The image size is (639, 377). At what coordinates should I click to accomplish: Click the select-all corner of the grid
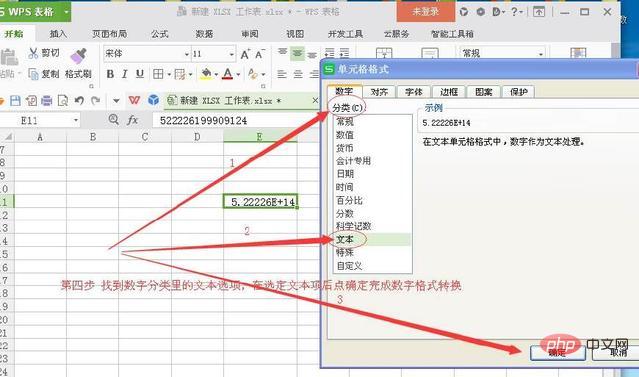coord(7,137)
